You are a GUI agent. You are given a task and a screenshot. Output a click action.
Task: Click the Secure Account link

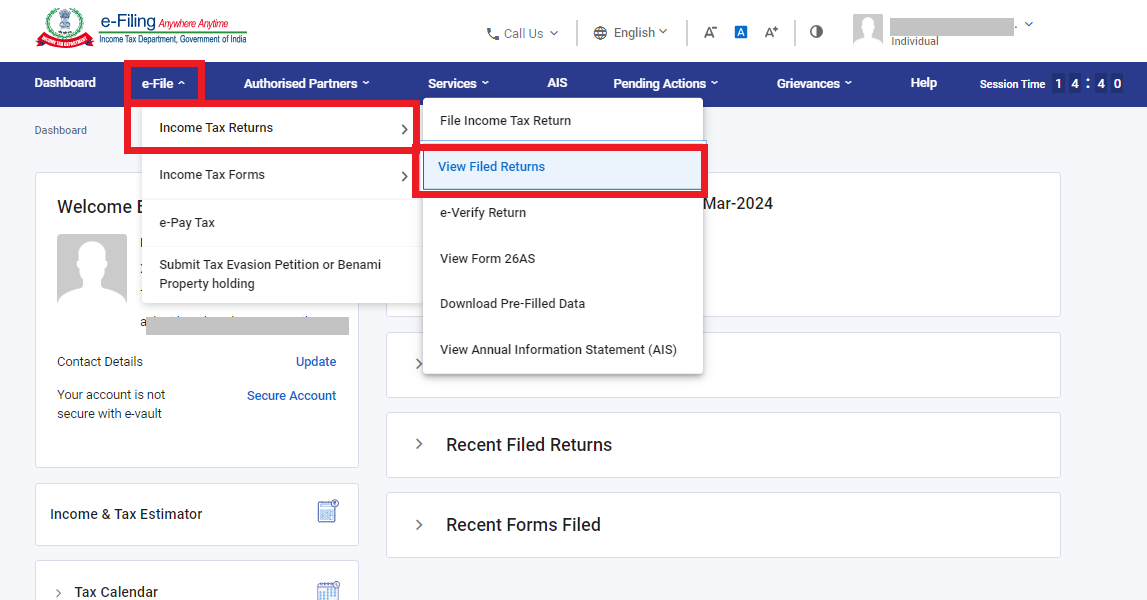click(x=291, y=396)
